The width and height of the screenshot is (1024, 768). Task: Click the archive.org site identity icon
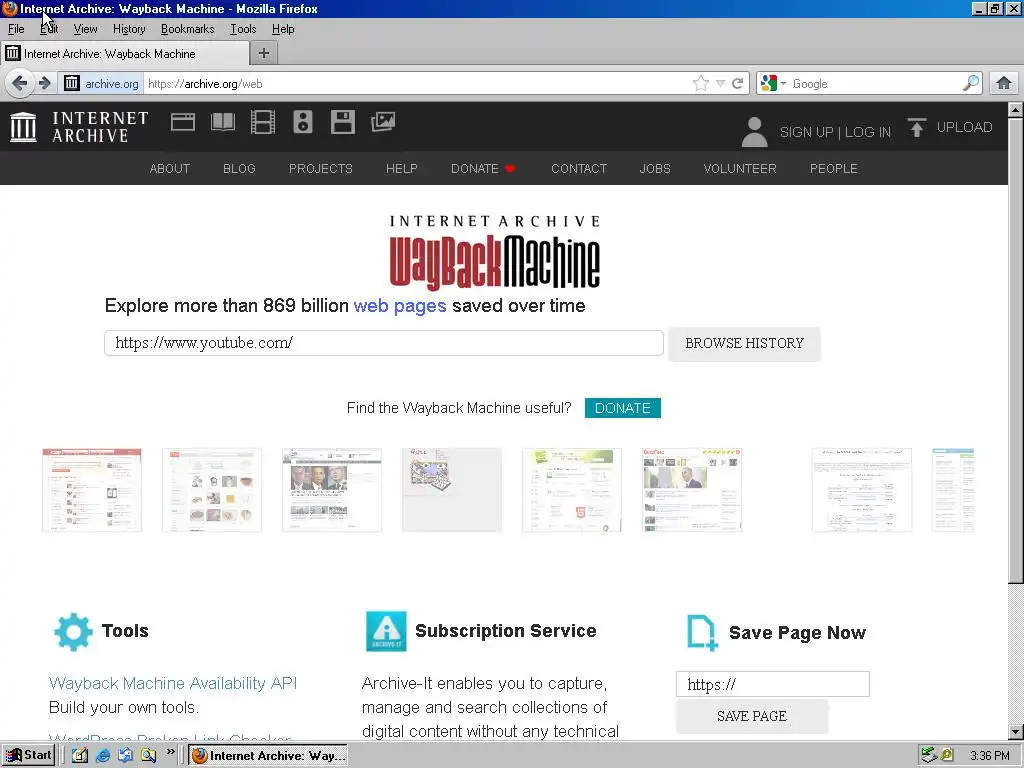pyautogui.click(x=72, y=84)
